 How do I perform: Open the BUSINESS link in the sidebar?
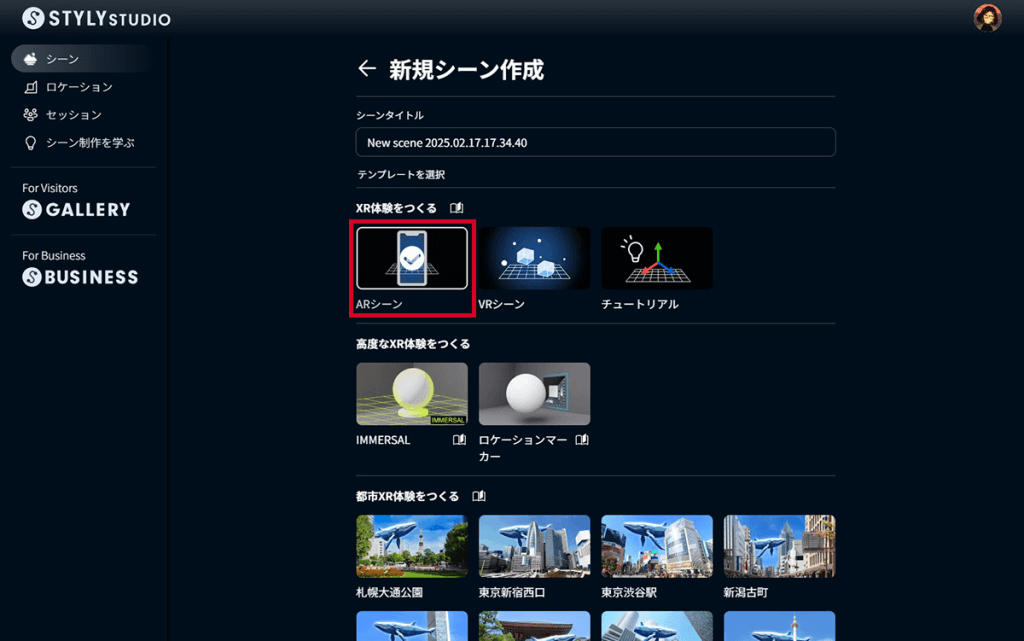pos(80,277)
